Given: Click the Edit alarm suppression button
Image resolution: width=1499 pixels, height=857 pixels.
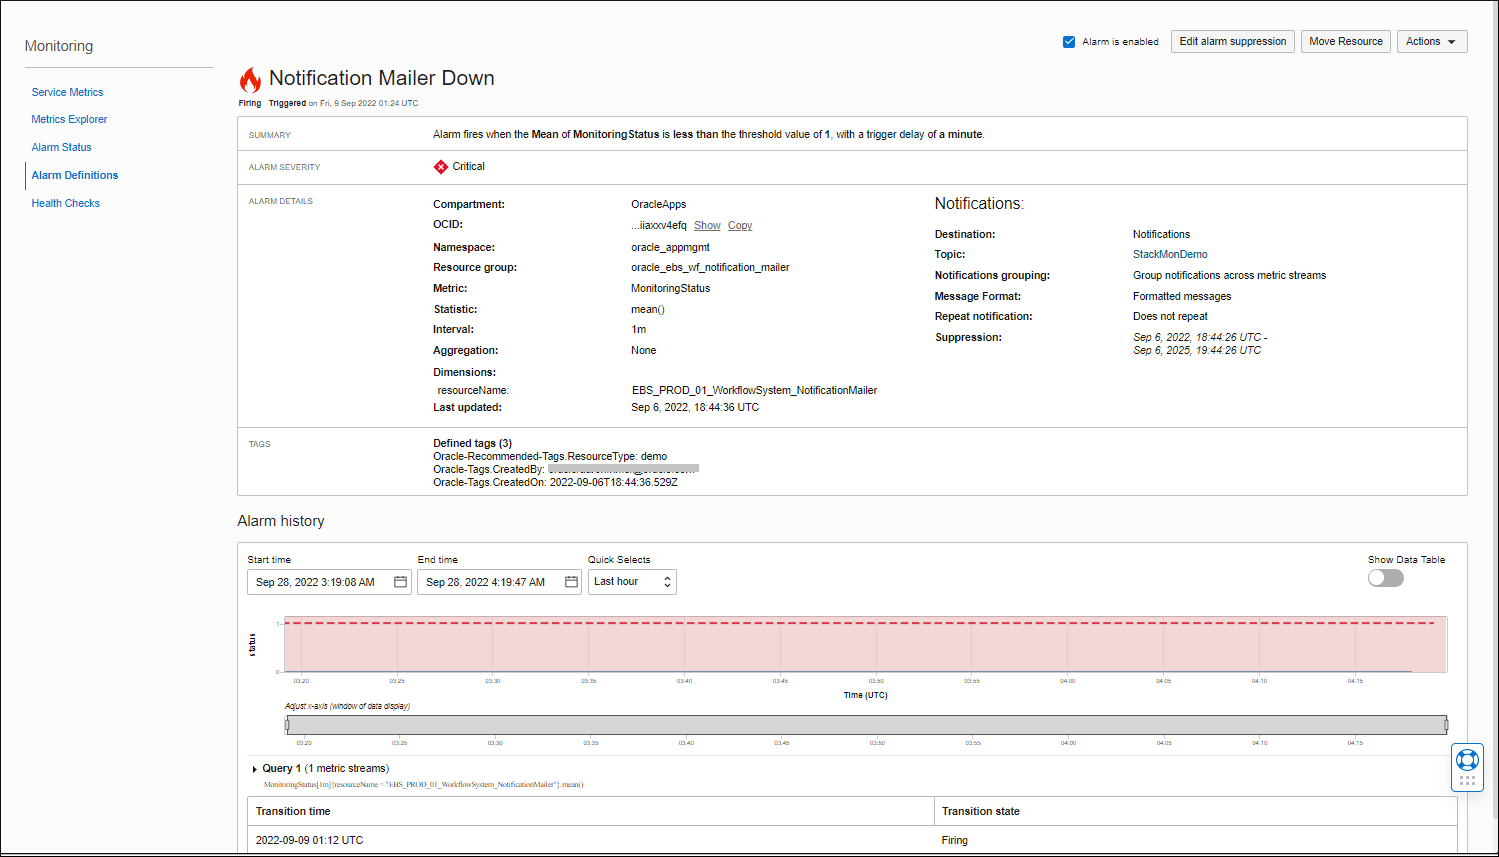Looking at the screenshot, I should click(1232, 41).
